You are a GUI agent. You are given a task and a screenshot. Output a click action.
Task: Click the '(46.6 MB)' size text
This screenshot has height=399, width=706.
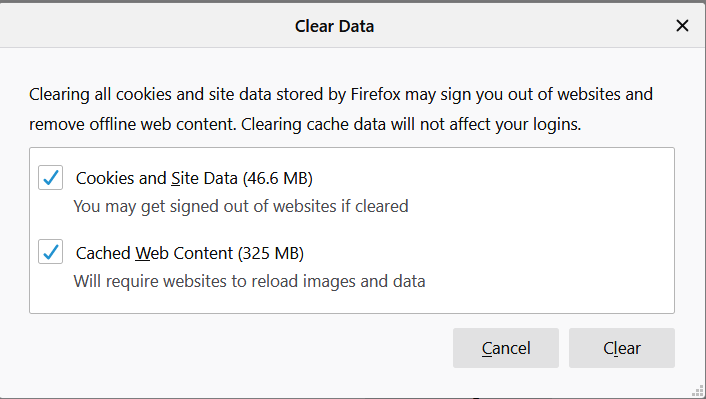click(277, 178)
